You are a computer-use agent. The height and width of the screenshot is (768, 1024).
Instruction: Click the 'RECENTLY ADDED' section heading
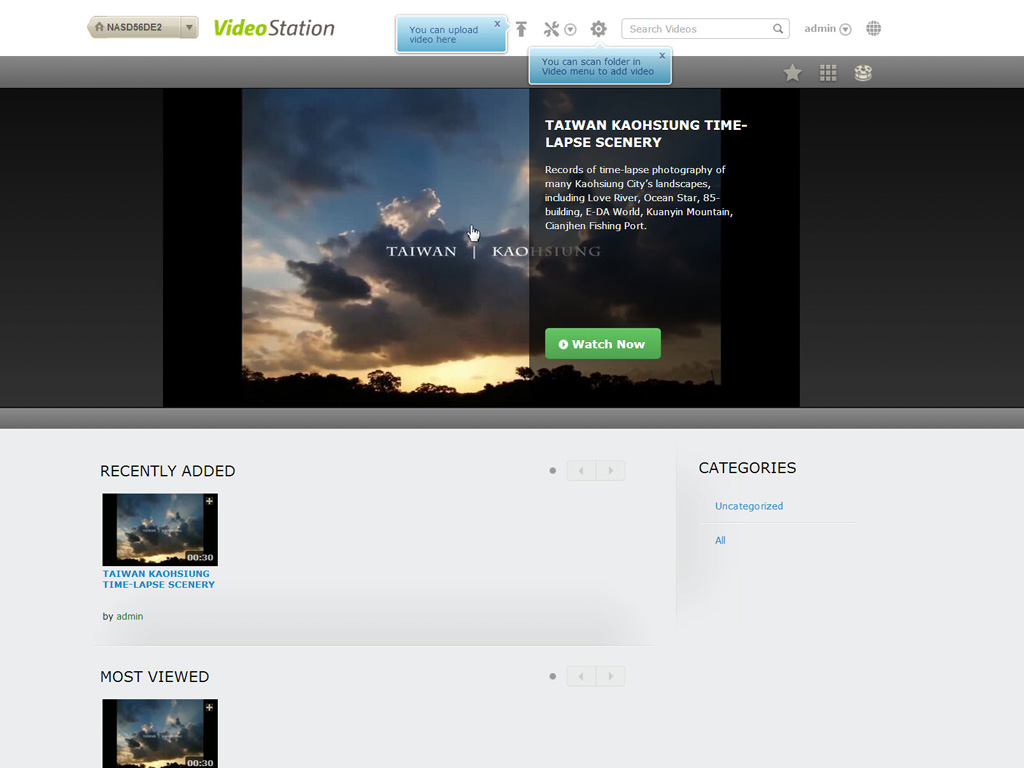pos(167,471)
